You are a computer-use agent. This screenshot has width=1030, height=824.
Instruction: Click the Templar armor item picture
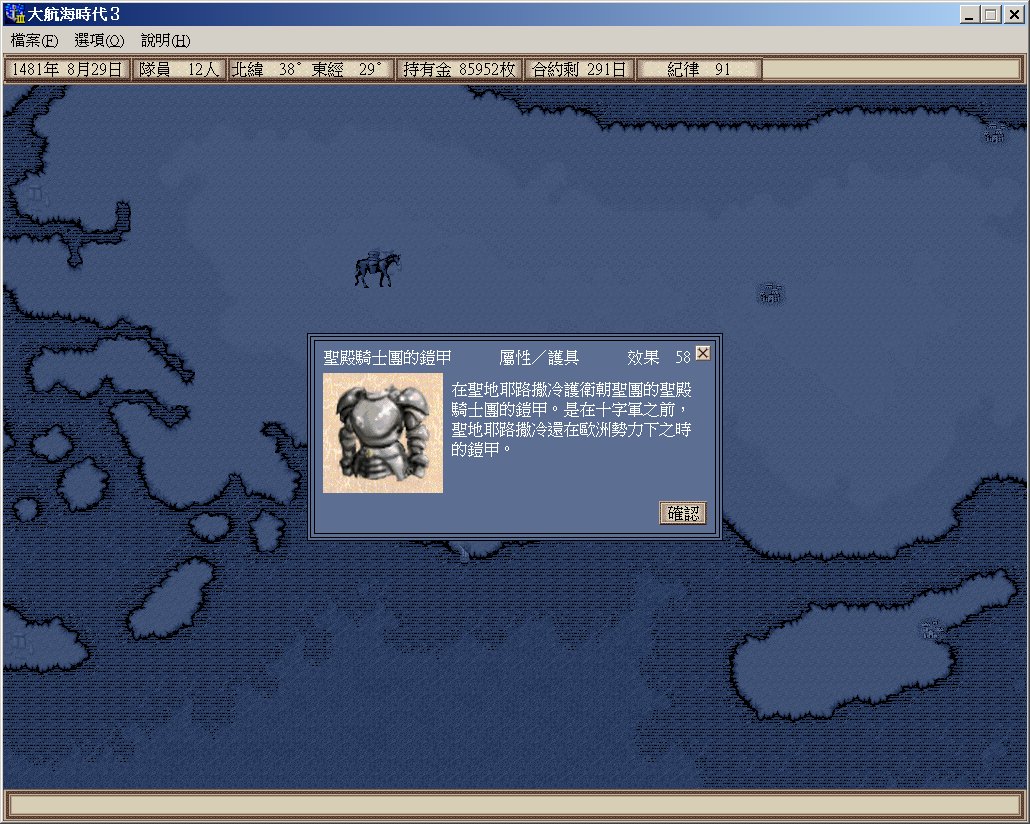[383, 433]
